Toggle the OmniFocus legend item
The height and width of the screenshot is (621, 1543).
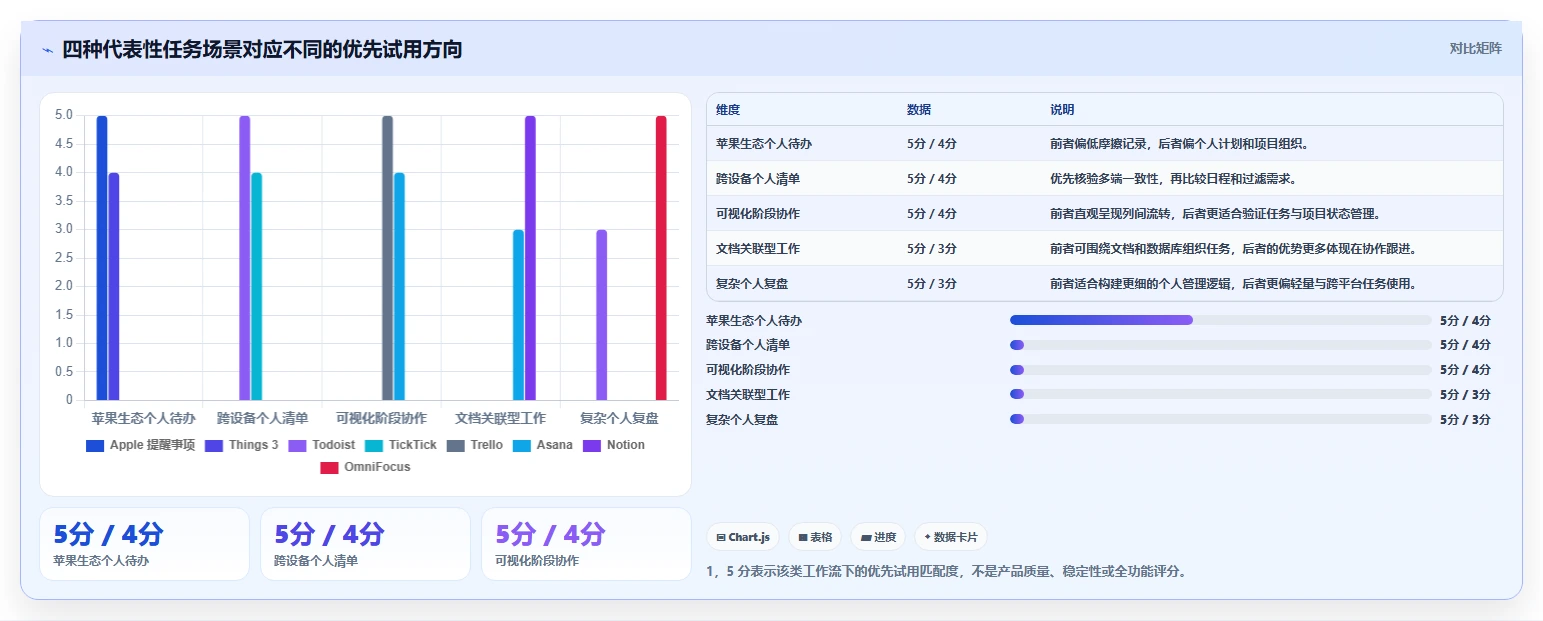365,467
